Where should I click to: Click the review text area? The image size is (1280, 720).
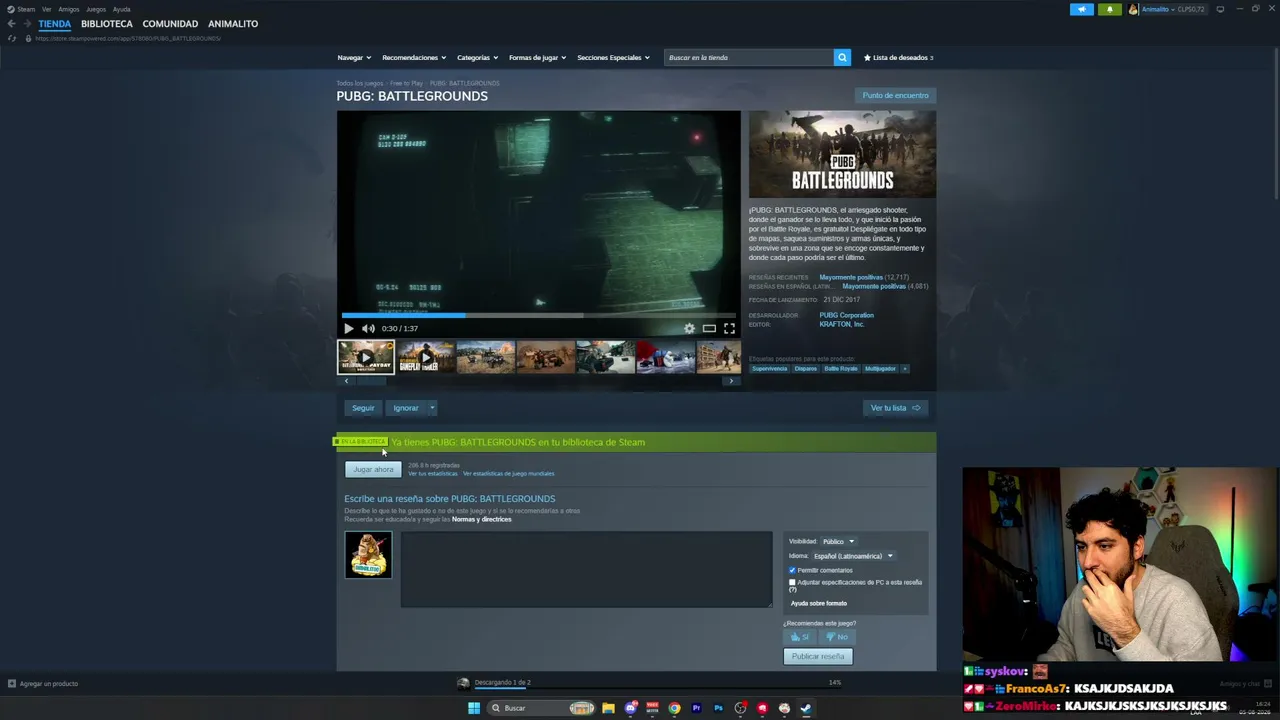(x=586, y=569)
